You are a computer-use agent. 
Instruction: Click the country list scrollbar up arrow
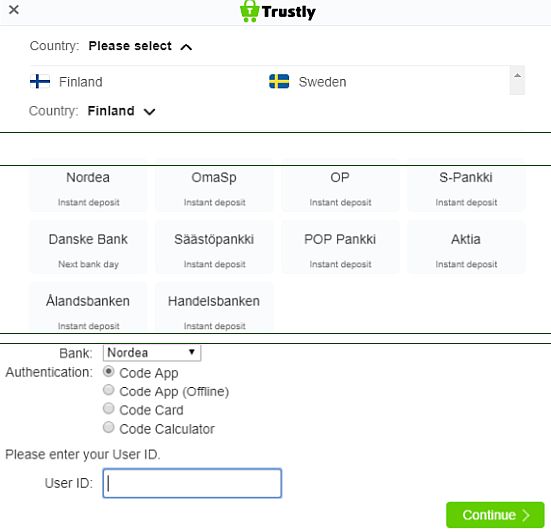[x=517, y=76]
